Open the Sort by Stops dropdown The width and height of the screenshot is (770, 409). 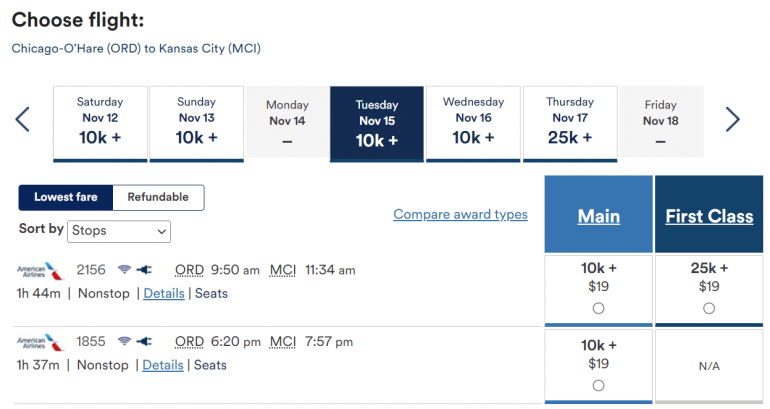point(119,231)
